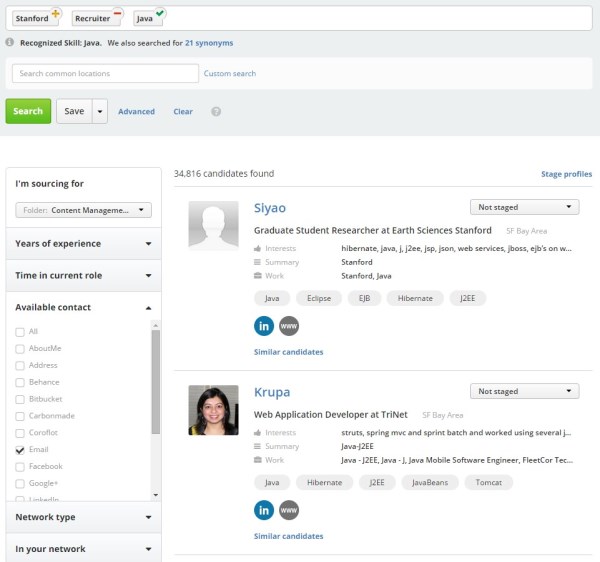Click the Eclipse skill tag on Siyao
Screen dimensions: 600x562
[x=319, y=298]
